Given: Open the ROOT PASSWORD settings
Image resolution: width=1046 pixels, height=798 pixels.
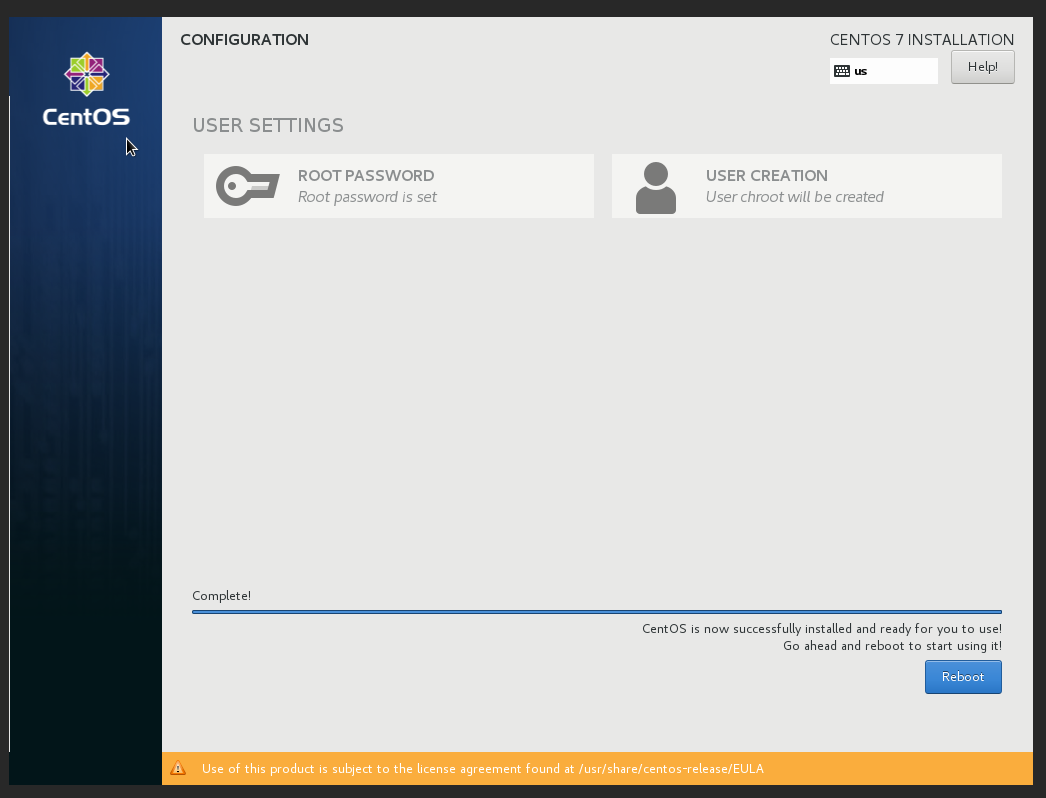Looking at the screenshot, I should (x=399, y=186).
